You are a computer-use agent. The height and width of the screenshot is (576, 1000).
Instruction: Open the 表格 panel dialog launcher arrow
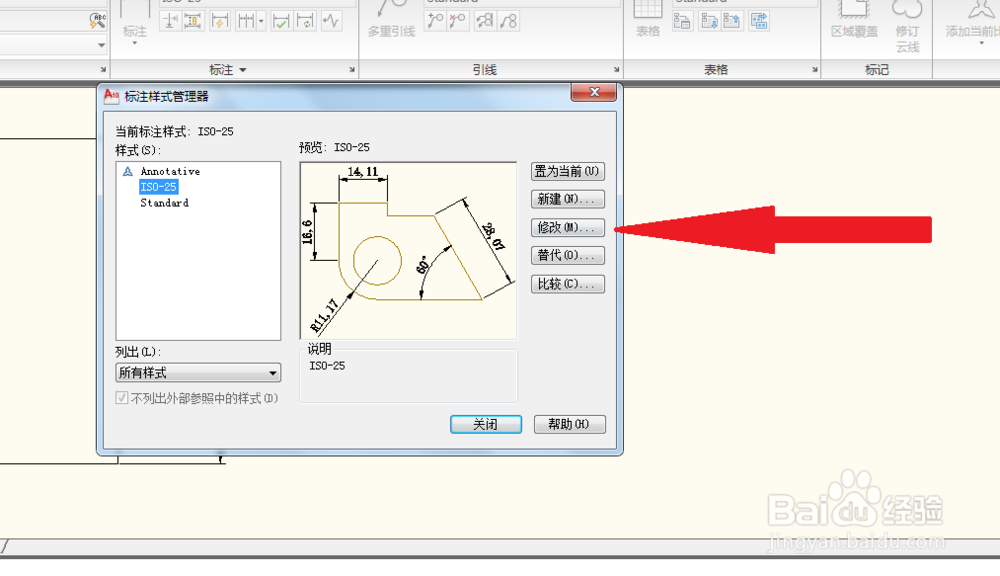pos(815,70)
